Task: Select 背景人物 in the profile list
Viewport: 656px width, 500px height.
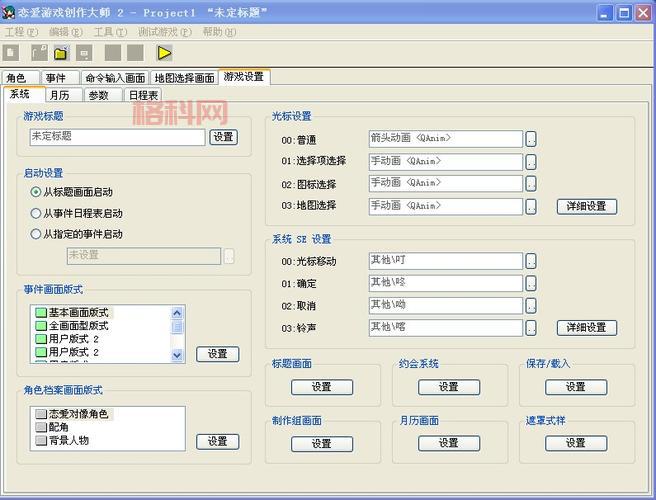Action: tap(69, 440)
